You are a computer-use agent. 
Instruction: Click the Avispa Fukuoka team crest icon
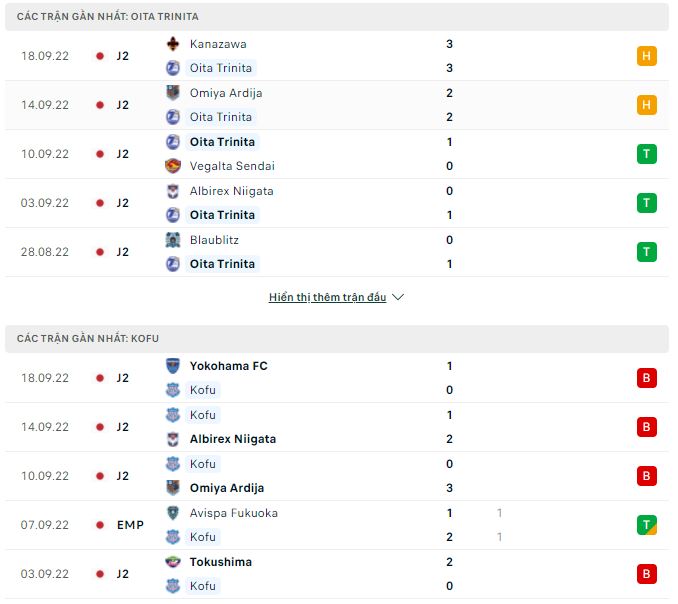pos(173,513)
